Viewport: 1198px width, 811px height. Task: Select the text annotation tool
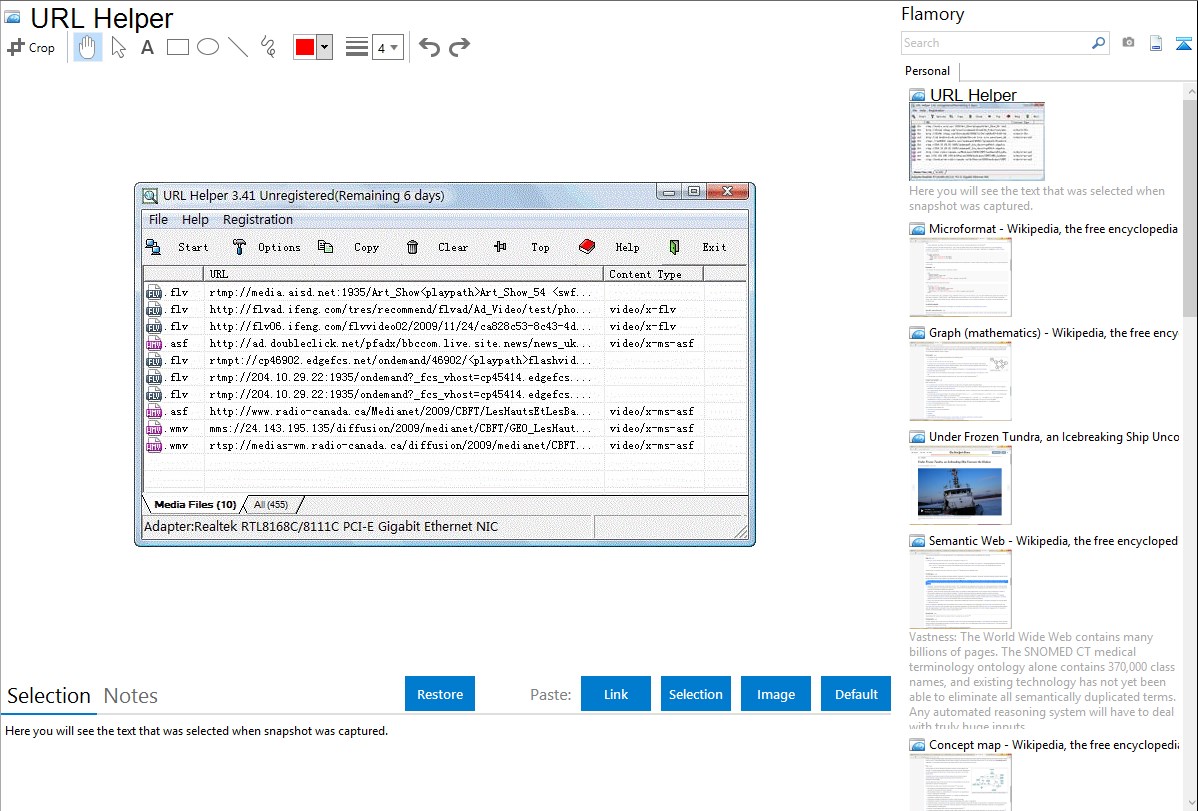[x=147, y=47]
